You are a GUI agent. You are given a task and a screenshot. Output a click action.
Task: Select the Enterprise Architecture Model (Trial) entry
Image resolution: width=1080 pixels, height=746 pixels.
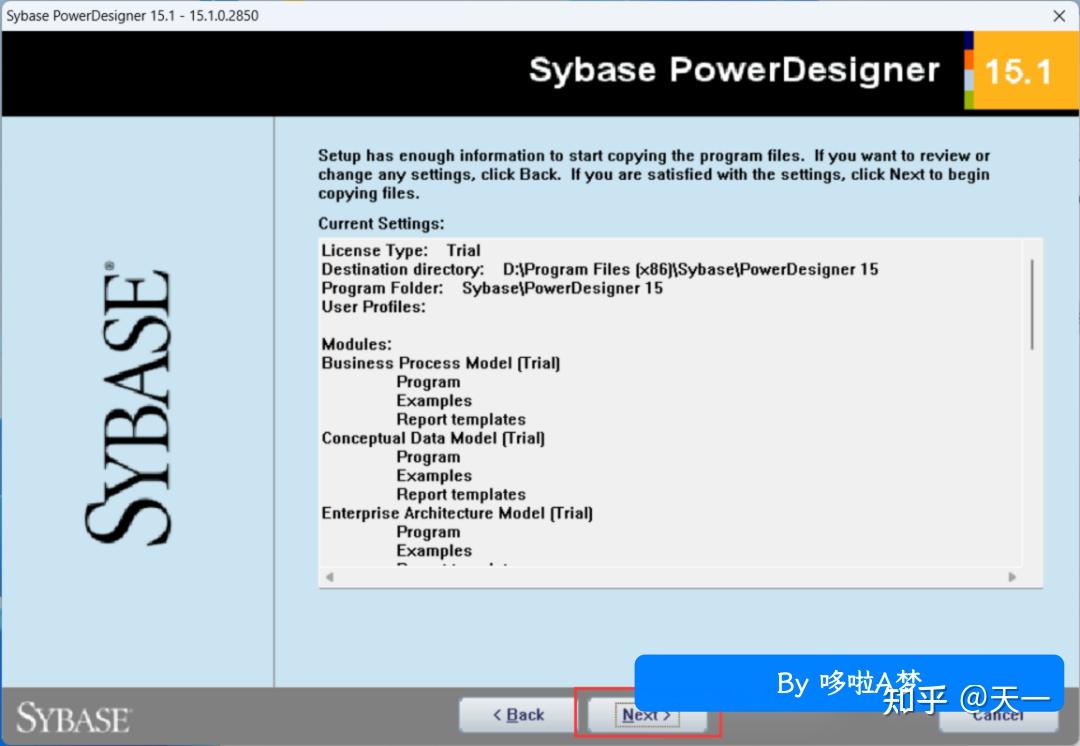[x=457, y=512]
